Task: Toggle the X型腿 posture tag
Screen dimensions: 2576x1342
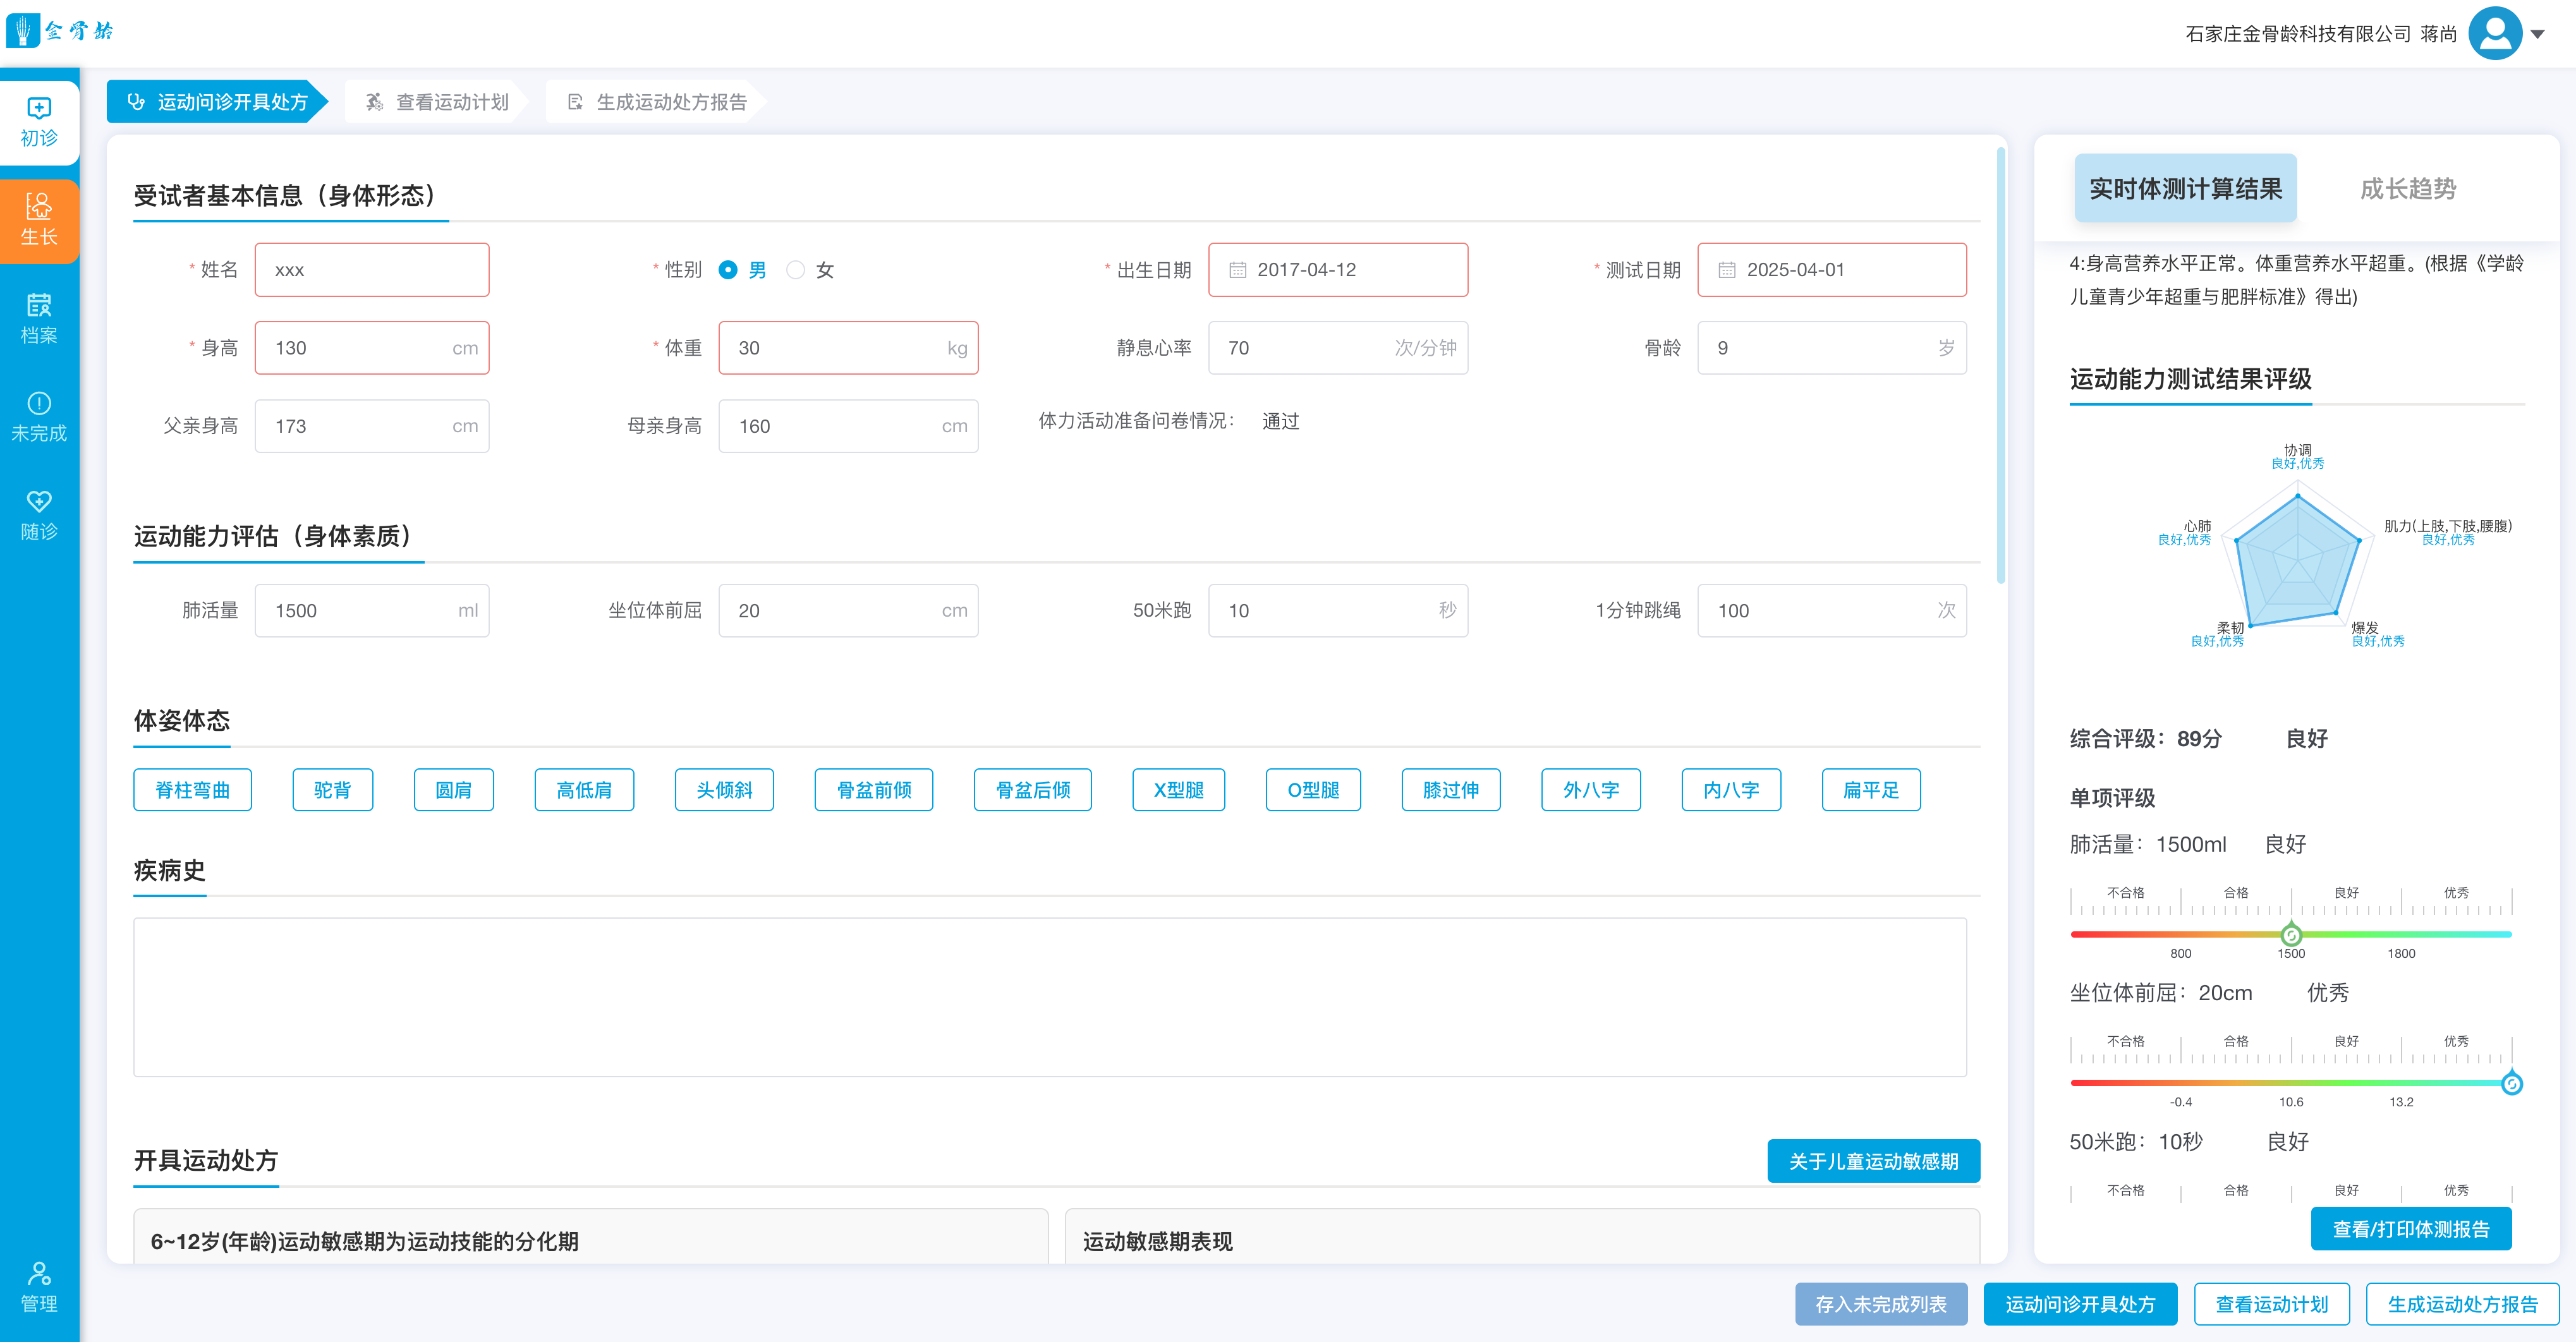Action: point(1179,790)
